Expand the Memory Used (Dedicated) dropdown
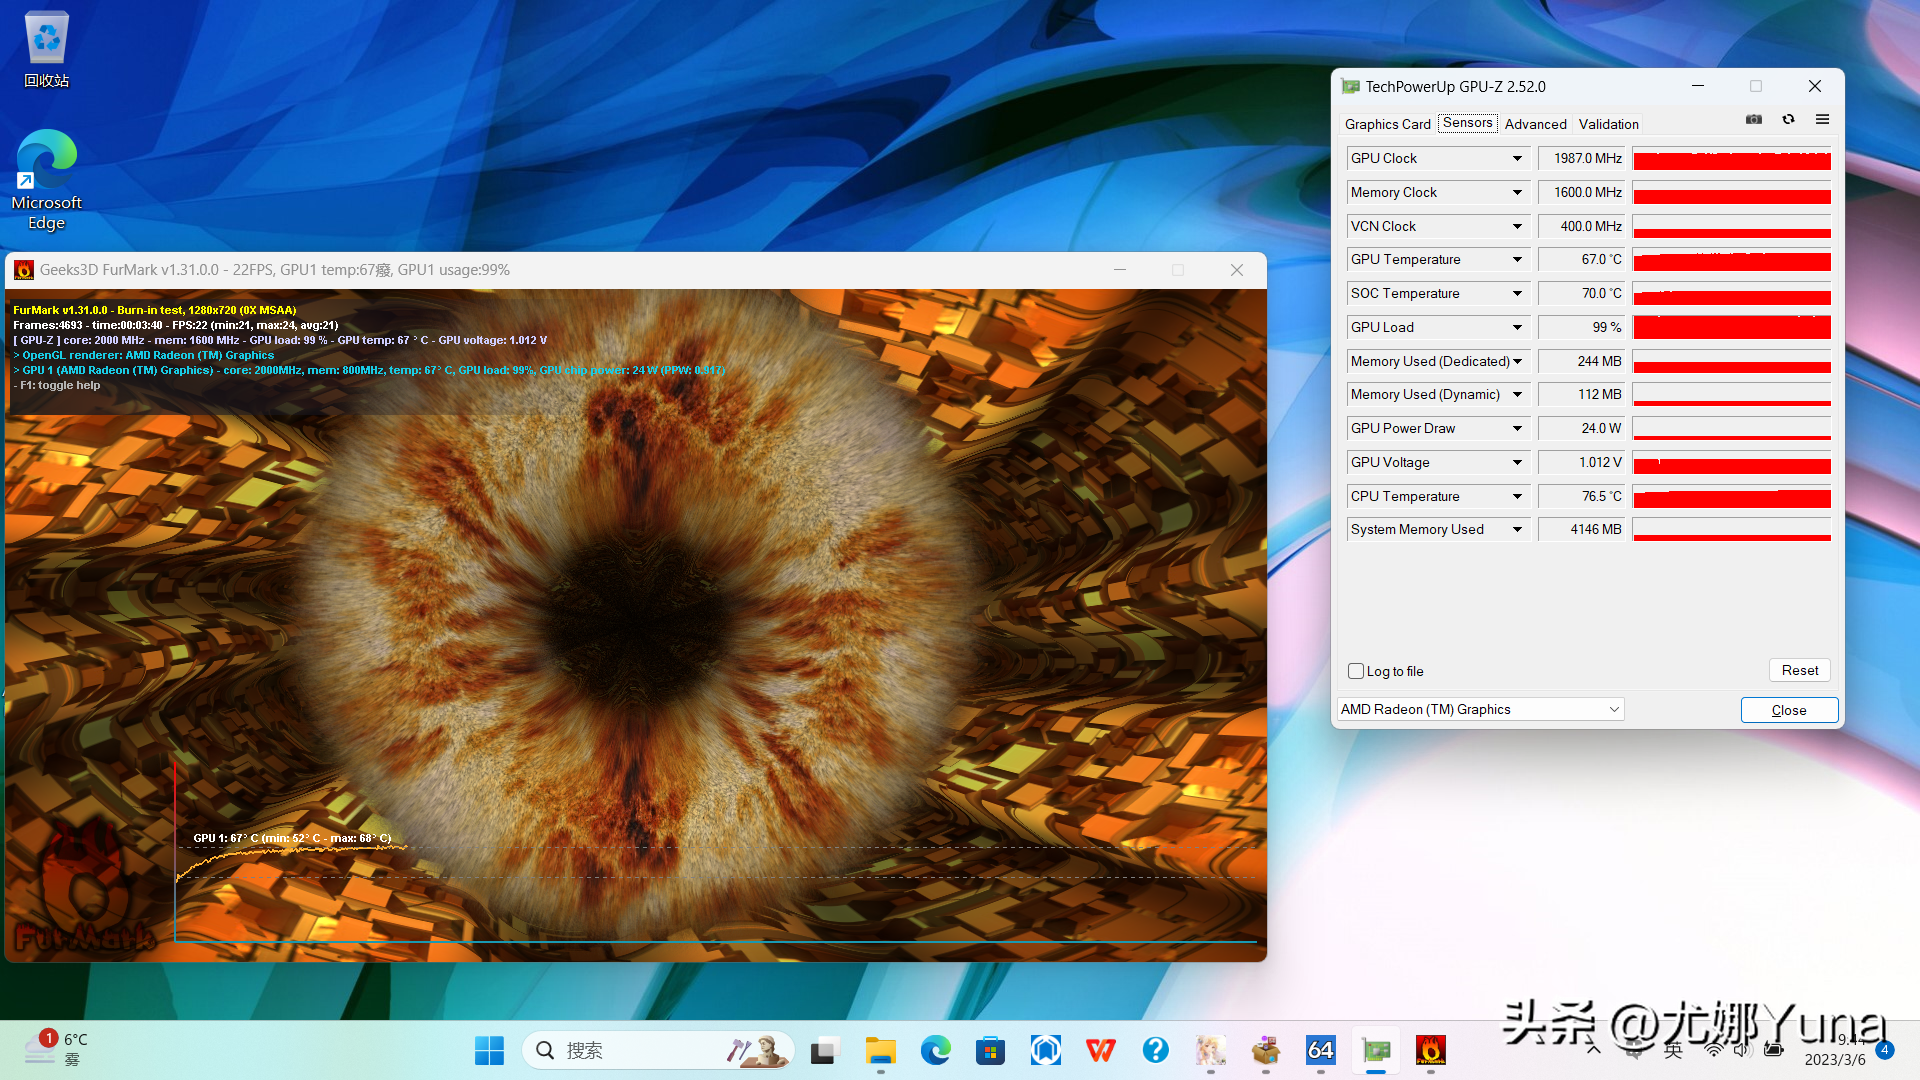 tap(1517, 361)
